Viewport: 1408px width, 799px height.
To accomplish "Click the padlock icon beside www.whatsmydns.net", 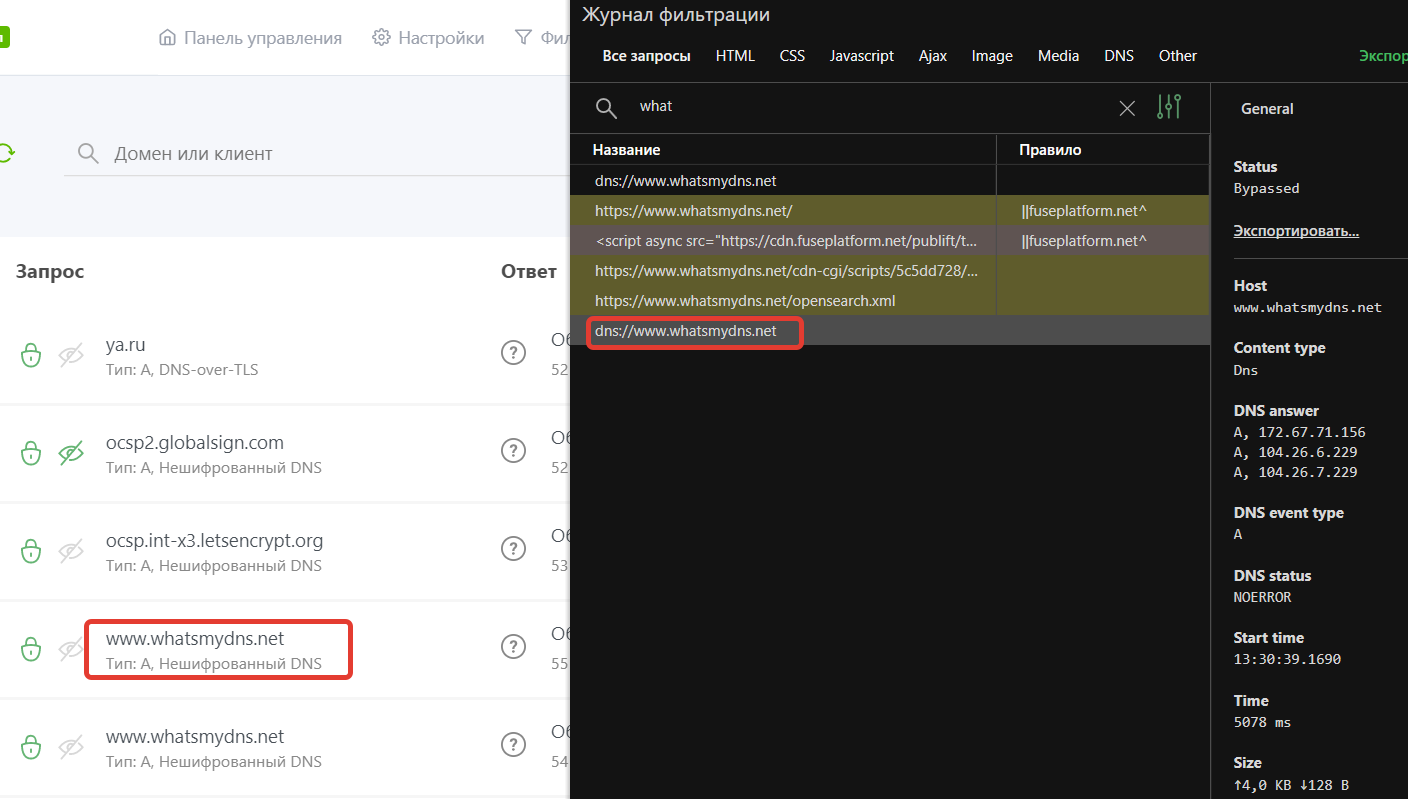I will 31,649.
